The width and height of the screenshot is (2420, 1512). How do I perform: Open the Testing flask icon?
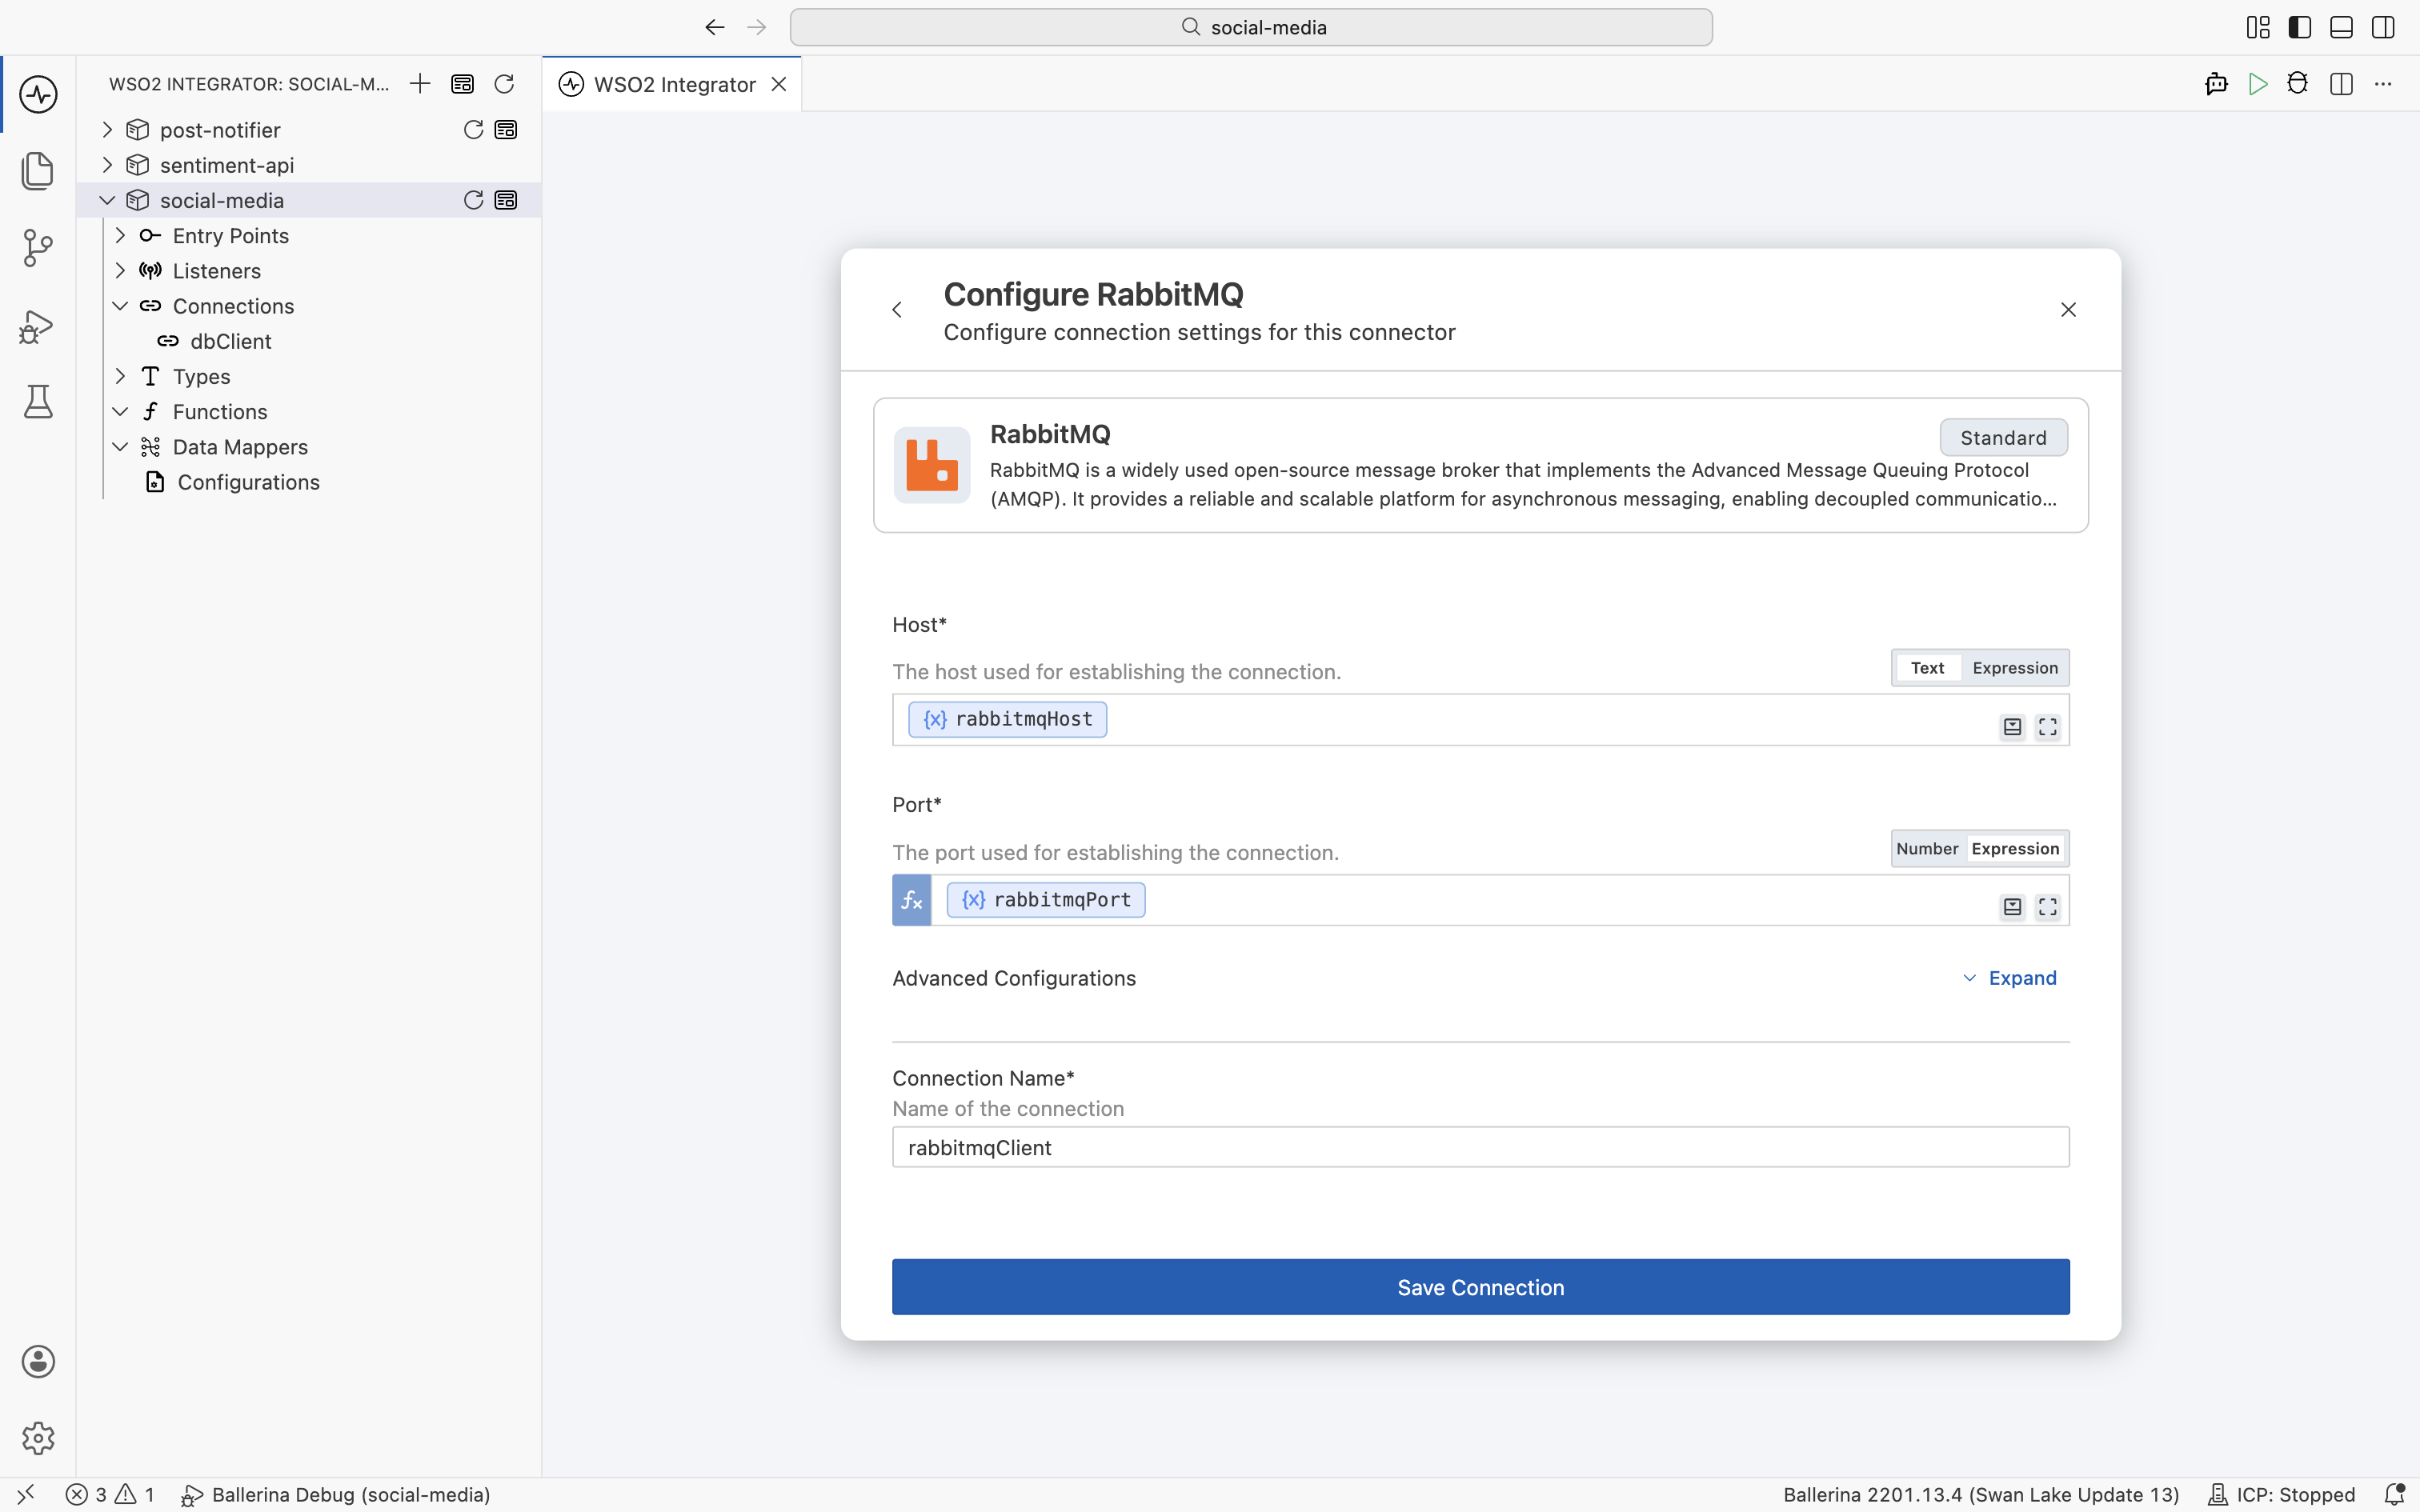[x=38, y=402]
